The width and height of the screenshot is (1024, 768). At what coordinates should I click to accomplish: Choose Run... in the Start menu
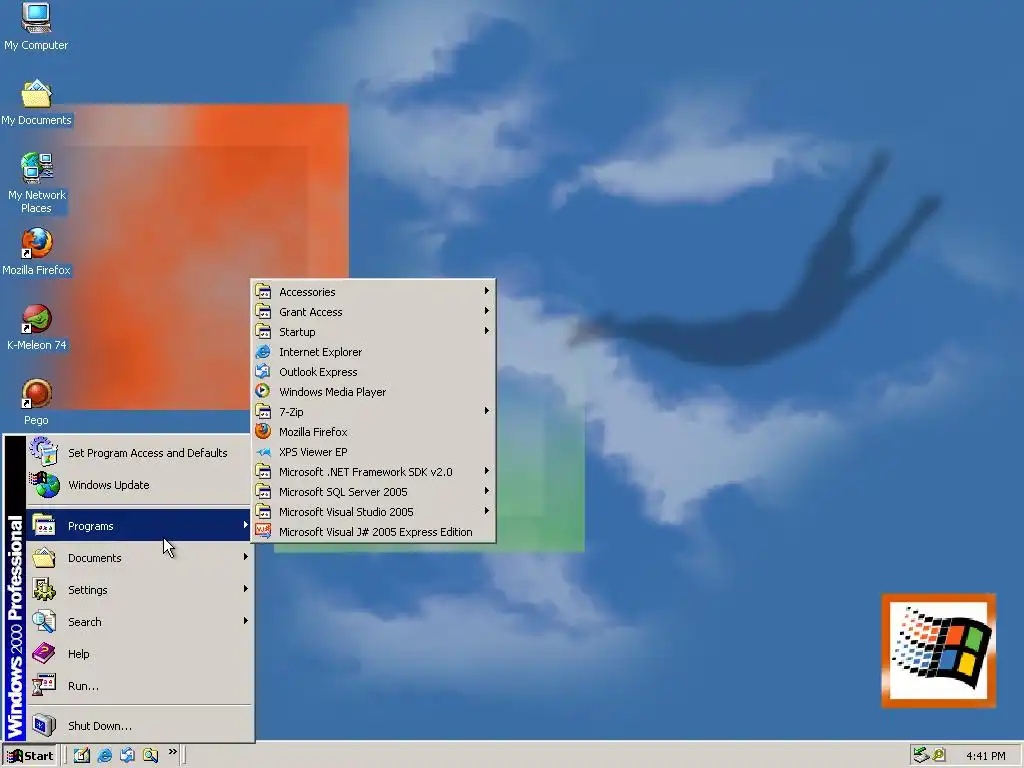click(138, 686)
